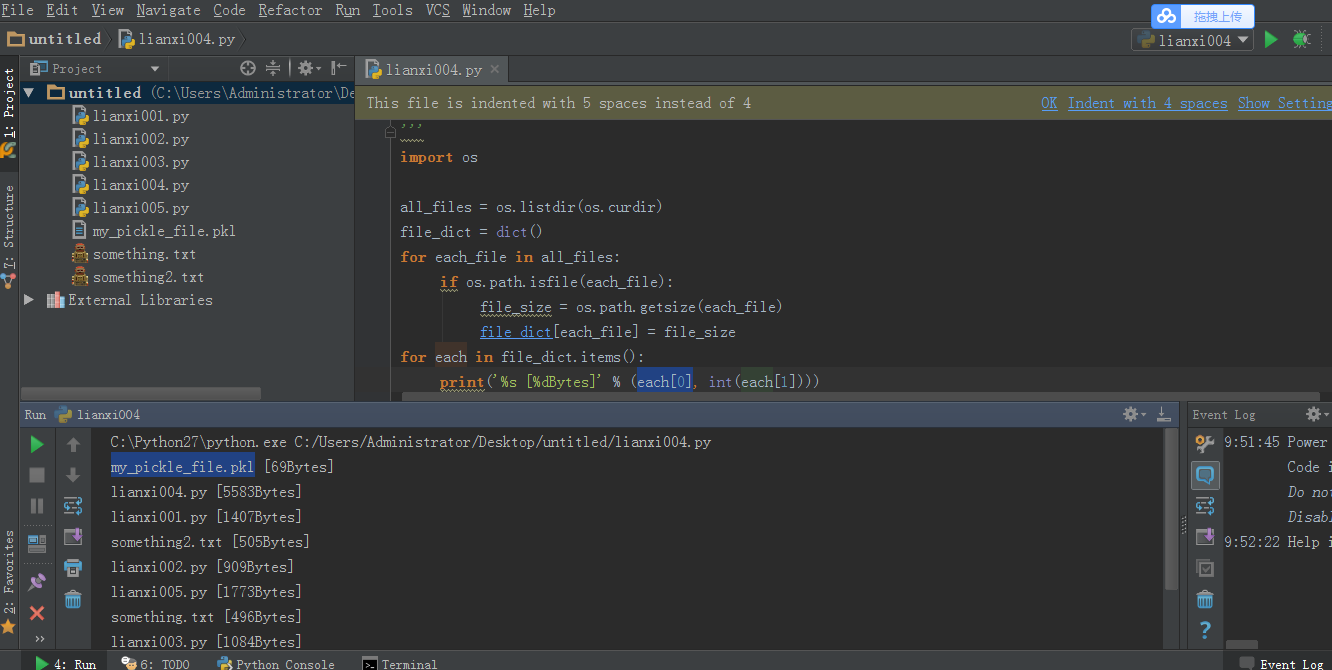
Task: Click Show Settings link in warning bar
Action: tap(1285, 103)
